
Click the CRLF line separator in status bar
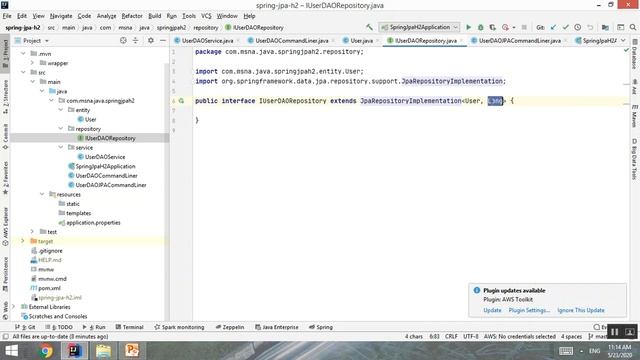(x=451, y=336)
